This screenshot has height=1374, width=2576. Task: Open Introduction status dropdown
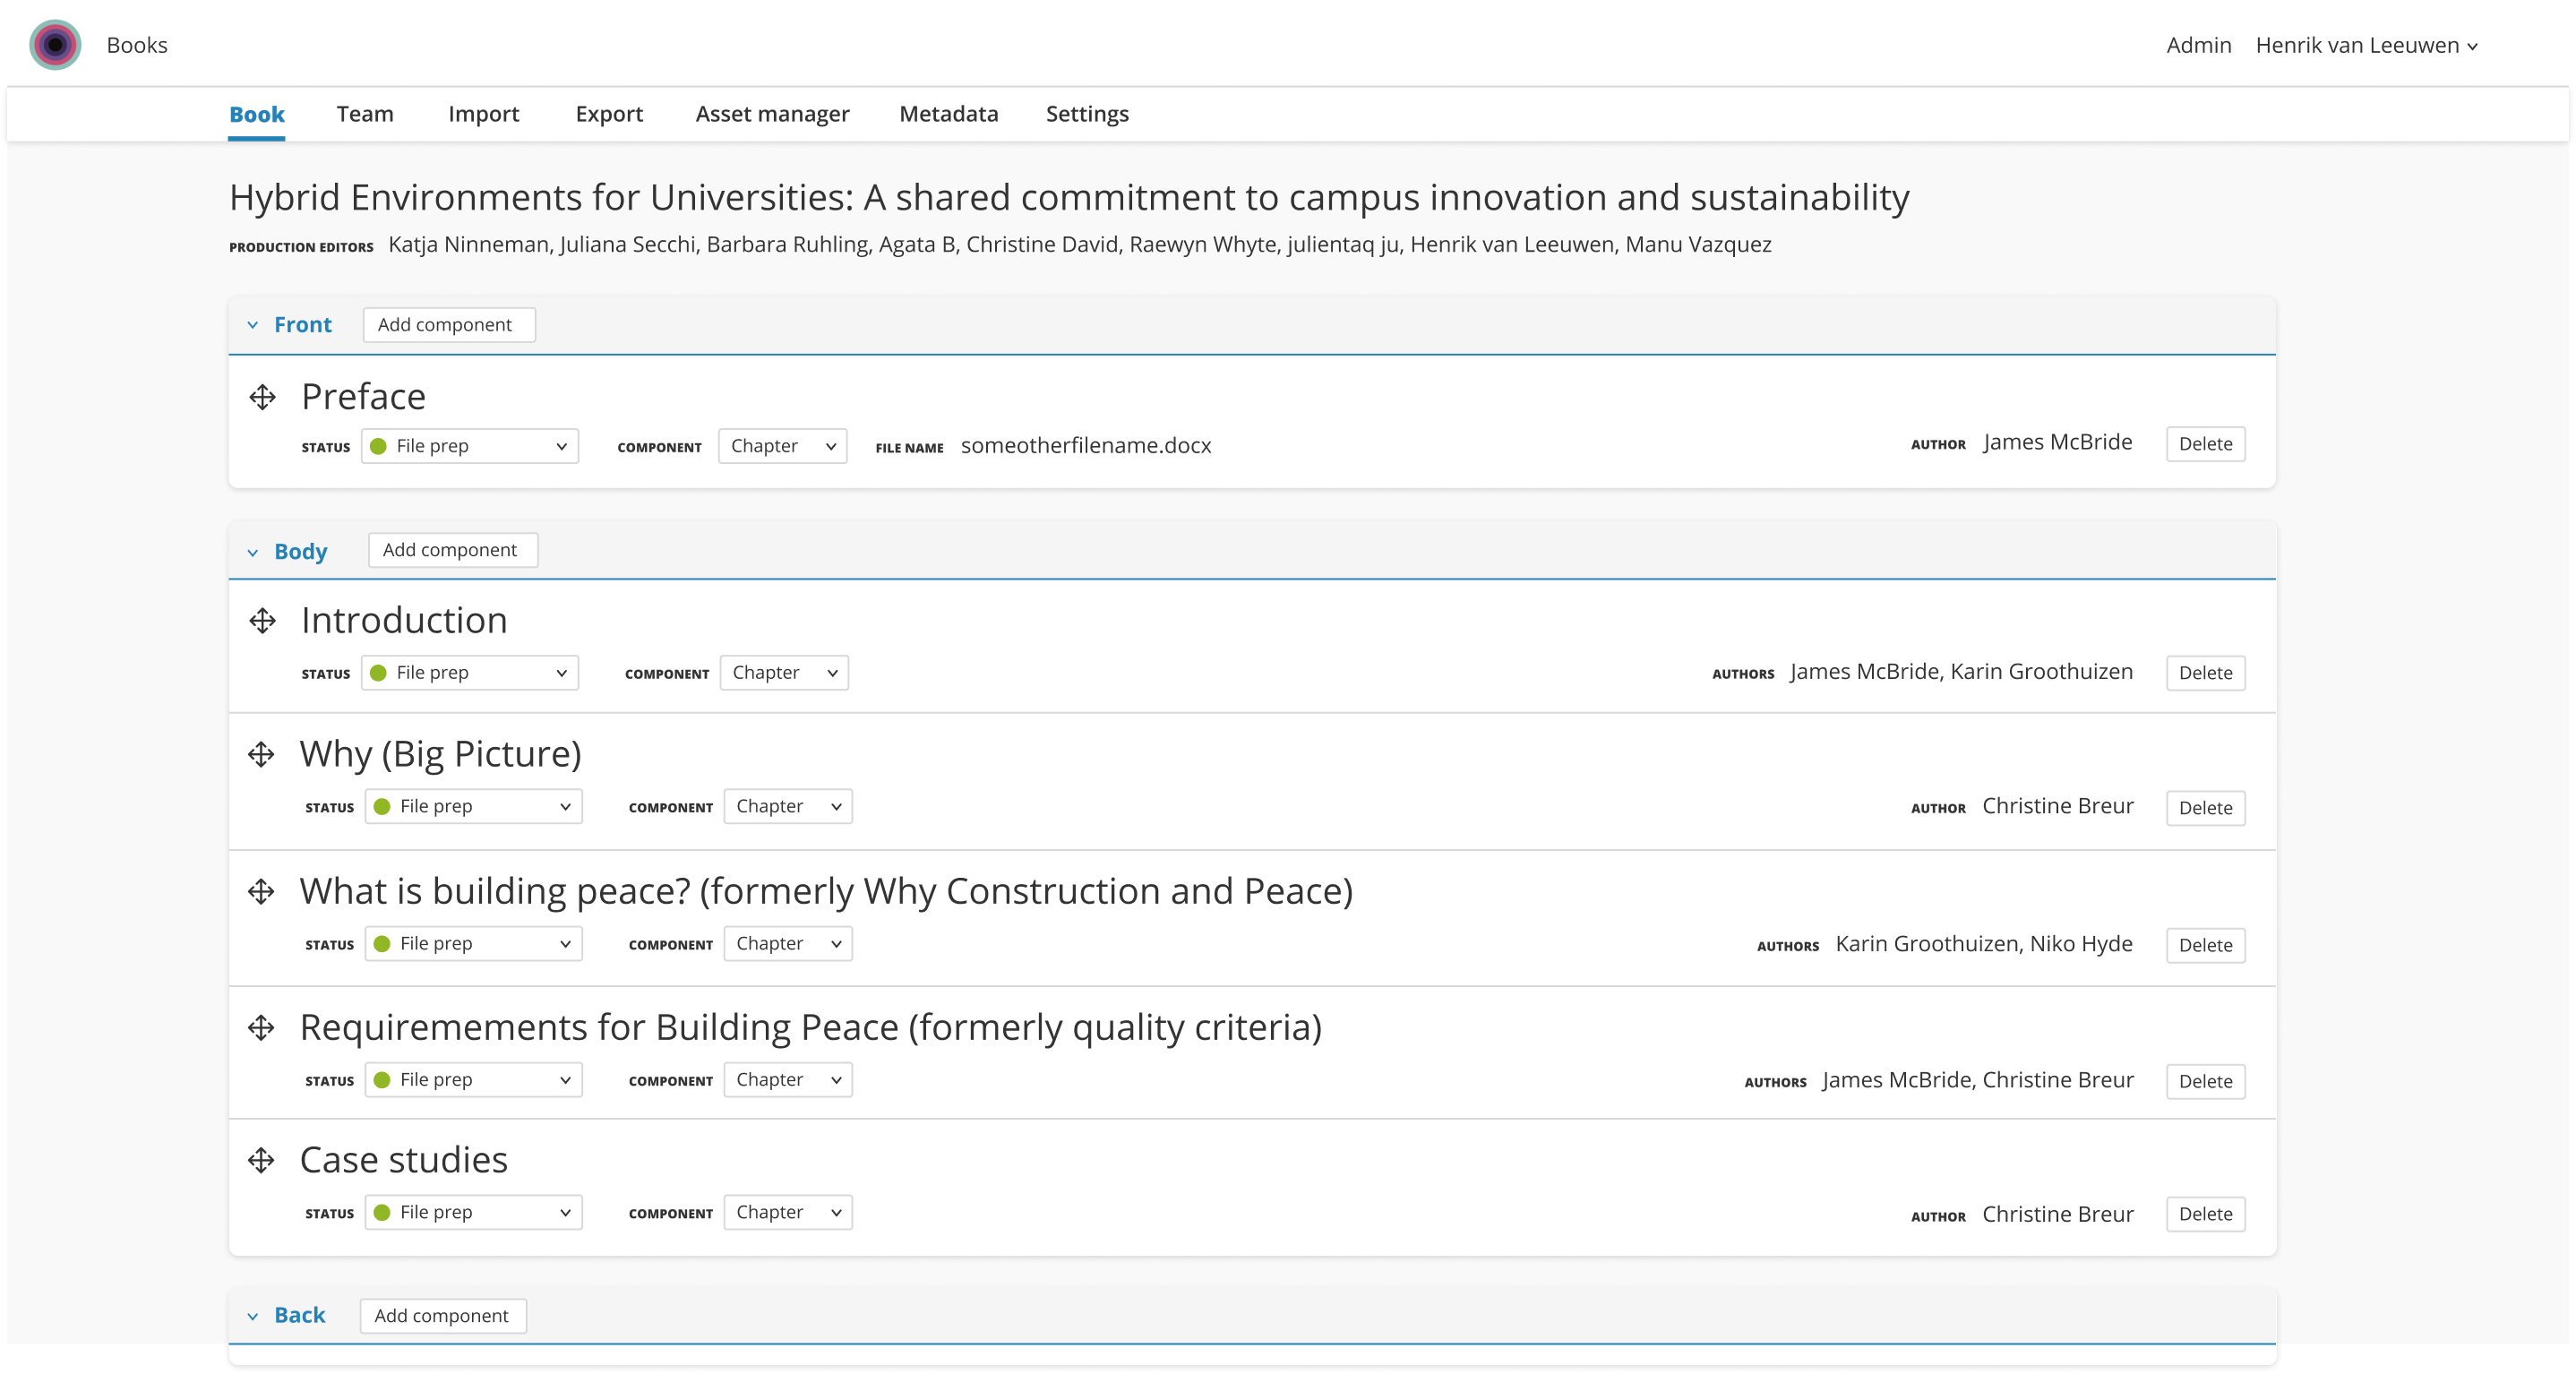(470, 673)
